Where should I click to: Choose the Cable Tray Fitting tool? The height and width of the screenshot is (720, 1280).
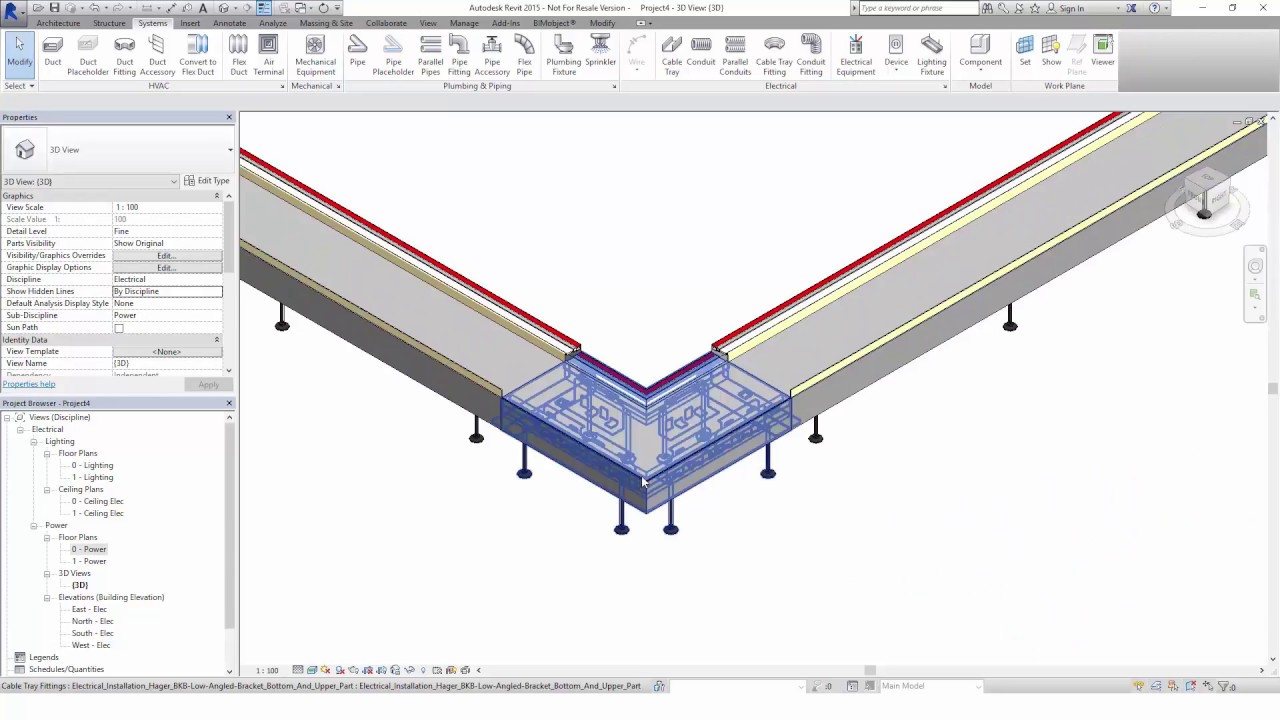(x=774, y=54)
